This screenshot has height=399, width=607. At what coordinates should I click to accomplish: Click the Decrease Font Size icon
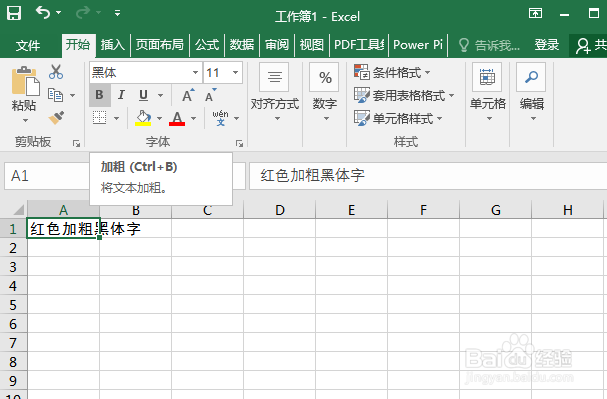tap(211, 95)
